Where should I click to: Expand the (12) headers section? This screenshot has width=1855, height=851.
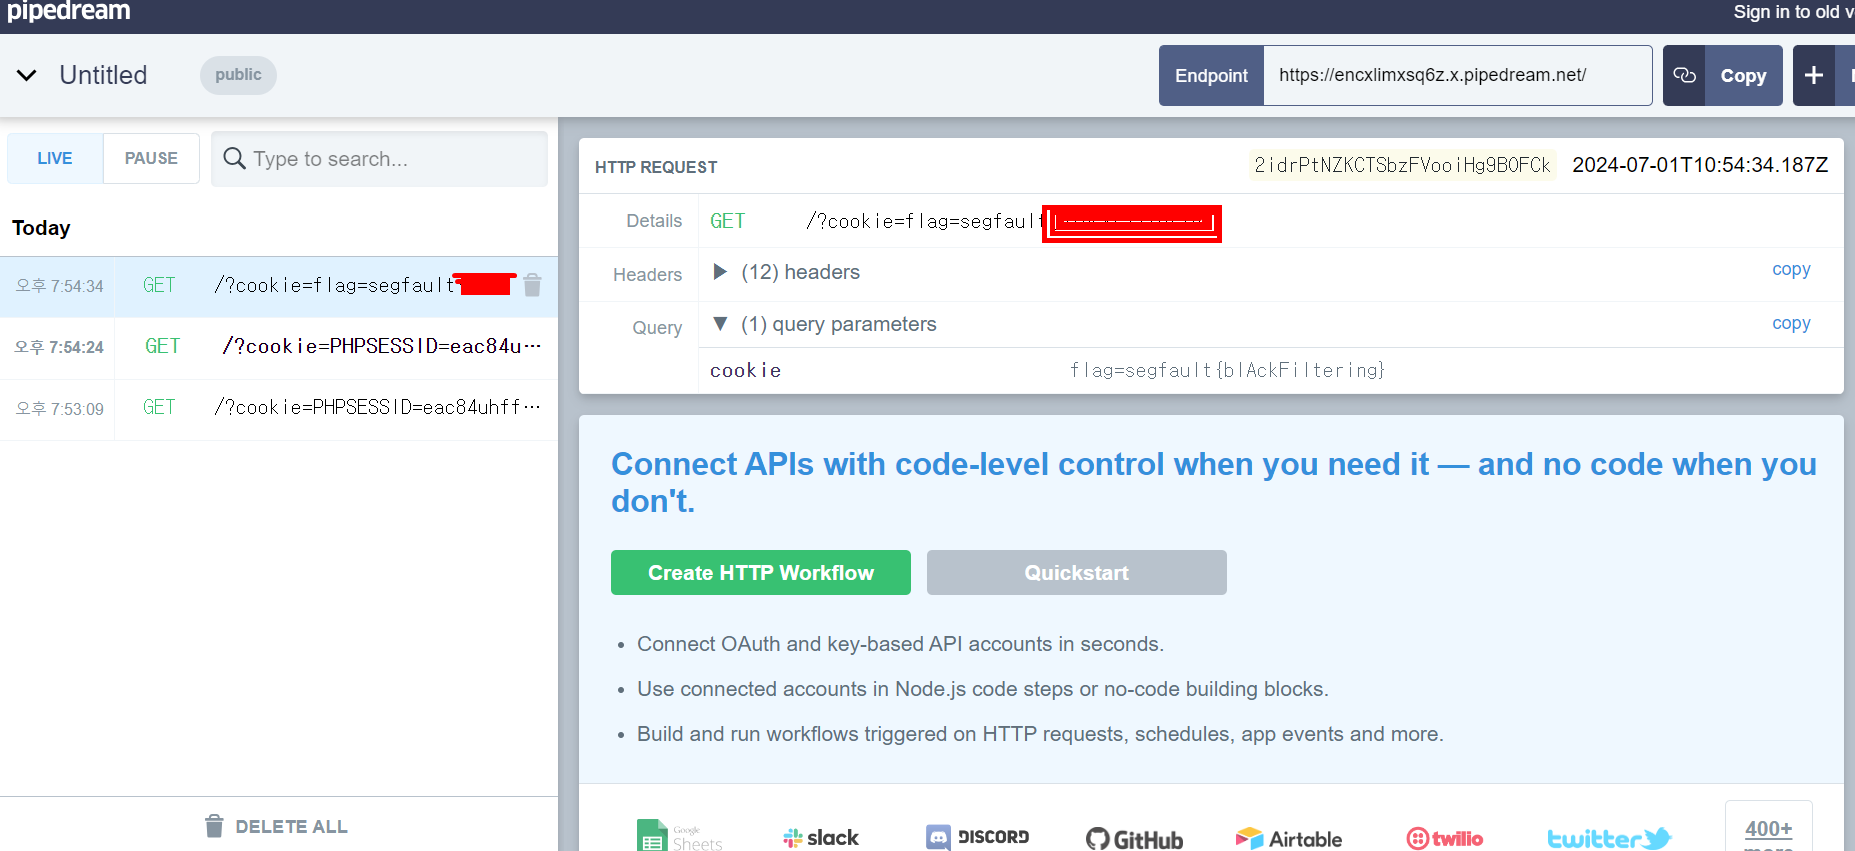click(x=720, y=272)
